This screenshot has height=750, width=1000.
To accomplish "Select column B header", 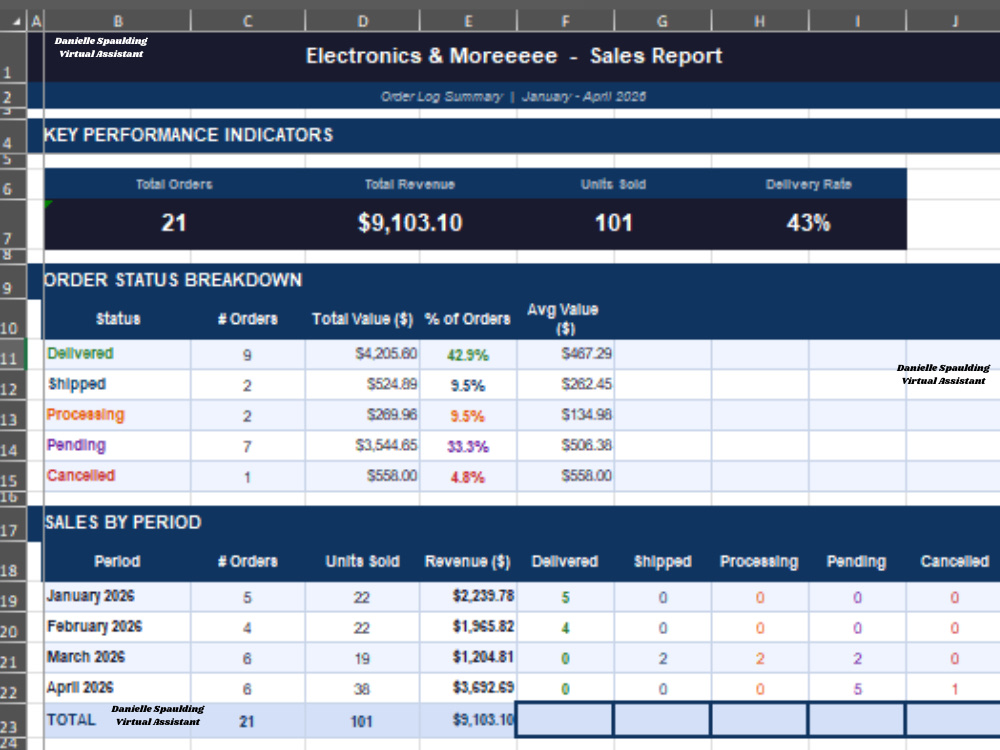I will (x=117, y=21).
